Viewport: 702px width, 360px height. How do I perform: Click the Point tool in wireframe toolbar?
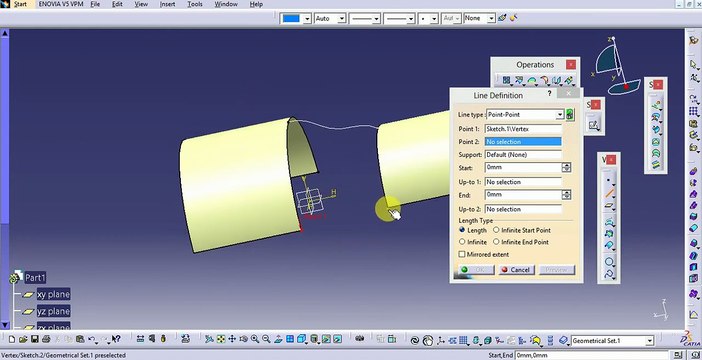(608, 180)
